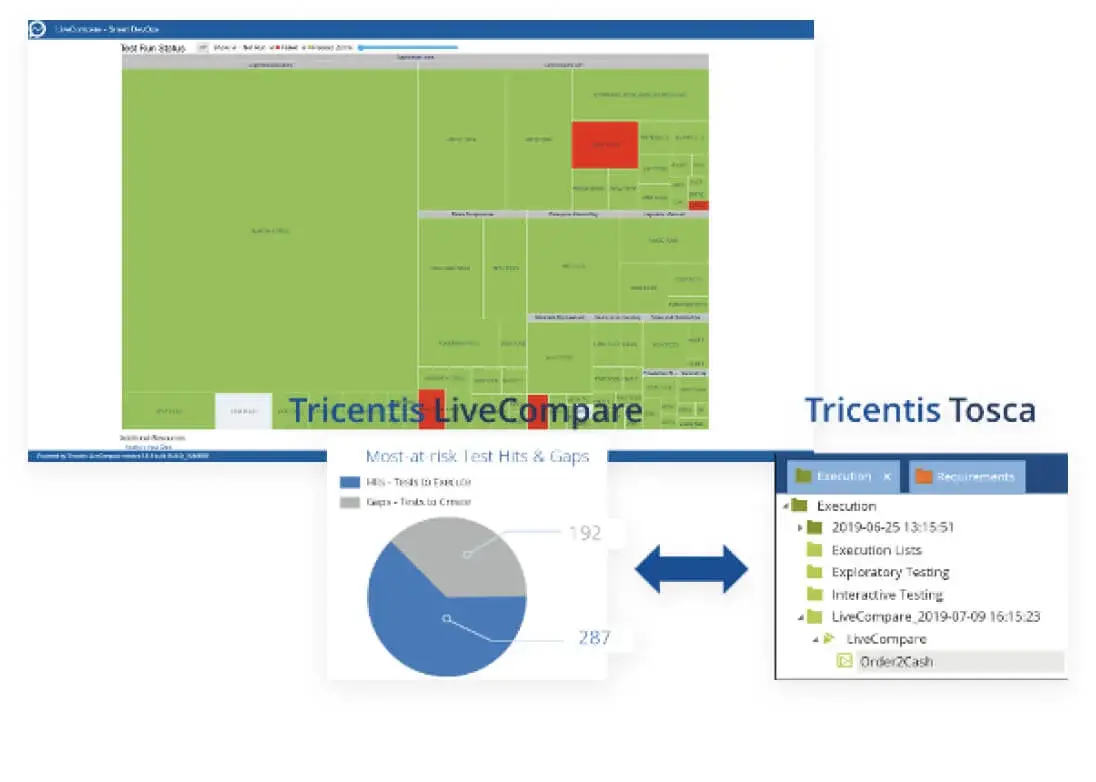Click the green Execution tab folder icon

(x=802, y=476)
